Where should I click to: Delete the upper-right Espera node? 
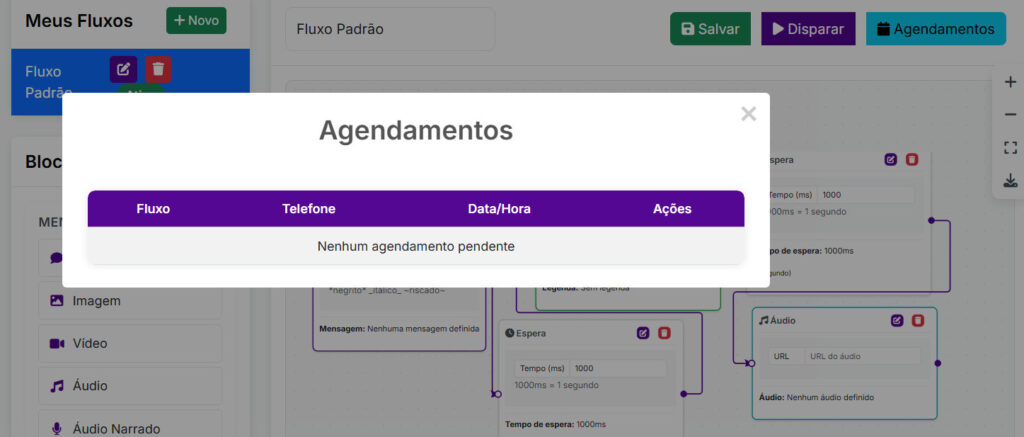tap(912, 159)
